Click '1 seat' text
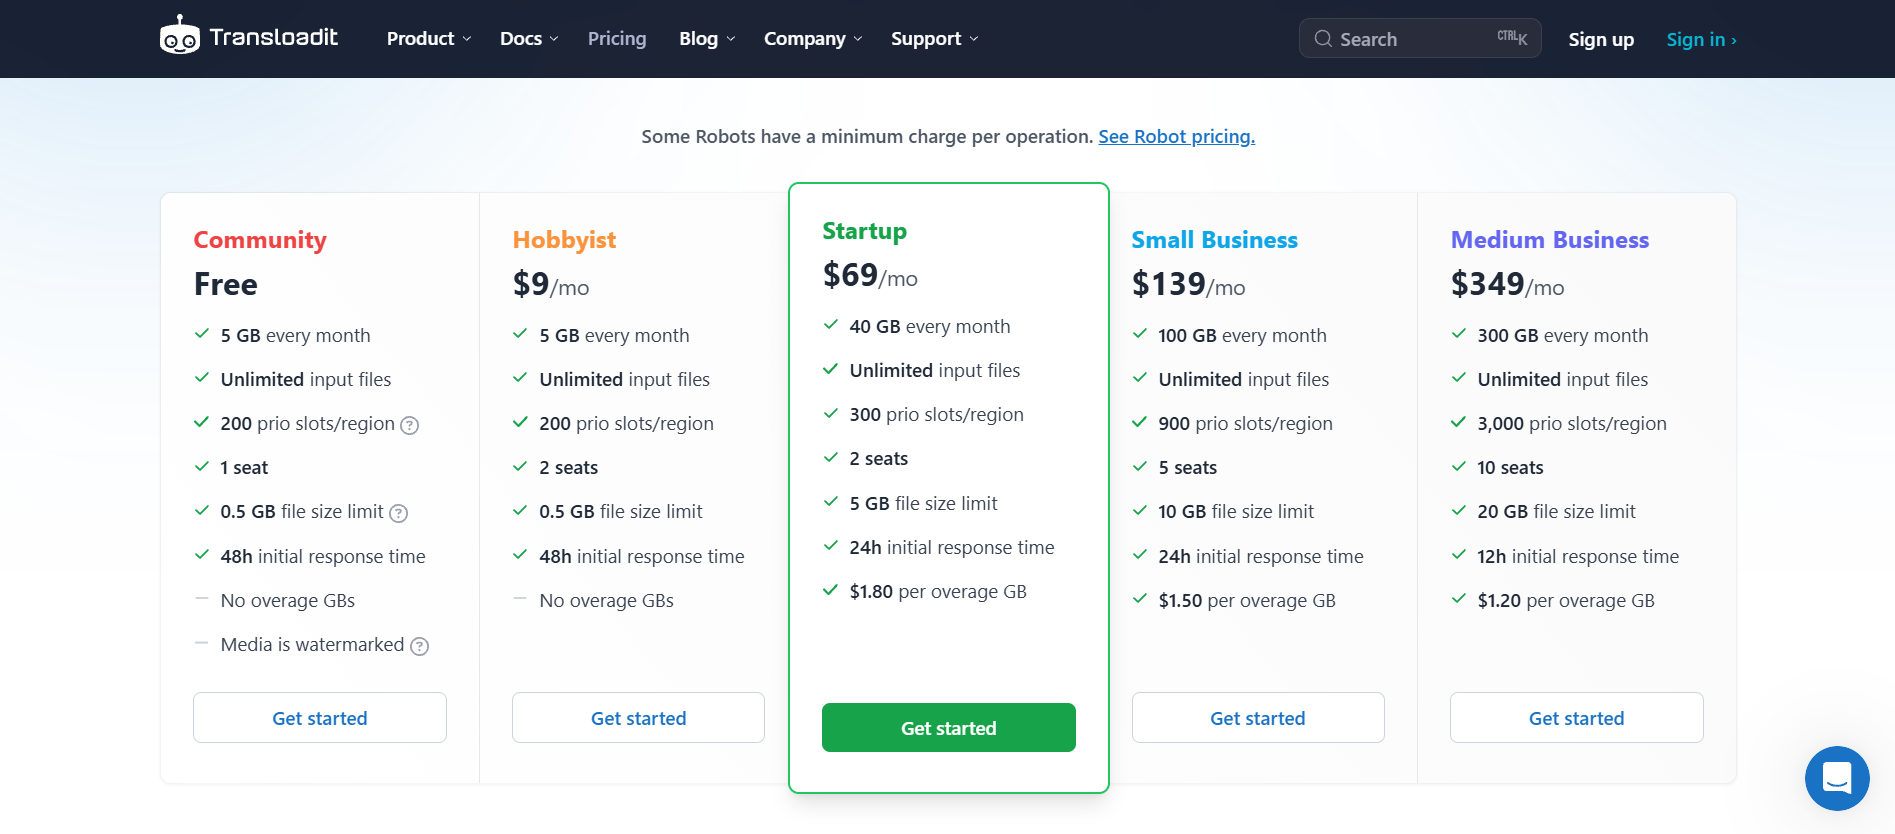This screenshot has width=1895, height=834. (x=244, y=468)
